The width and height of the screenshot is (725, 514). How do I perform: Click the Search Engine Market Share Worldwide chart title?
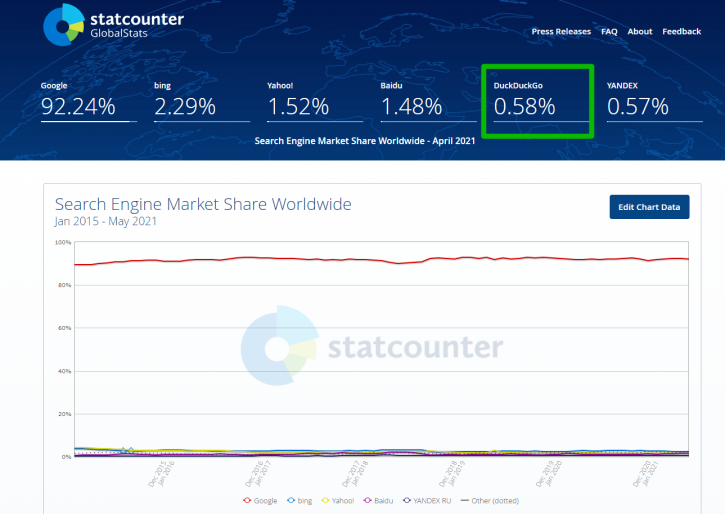coord(203,204)
